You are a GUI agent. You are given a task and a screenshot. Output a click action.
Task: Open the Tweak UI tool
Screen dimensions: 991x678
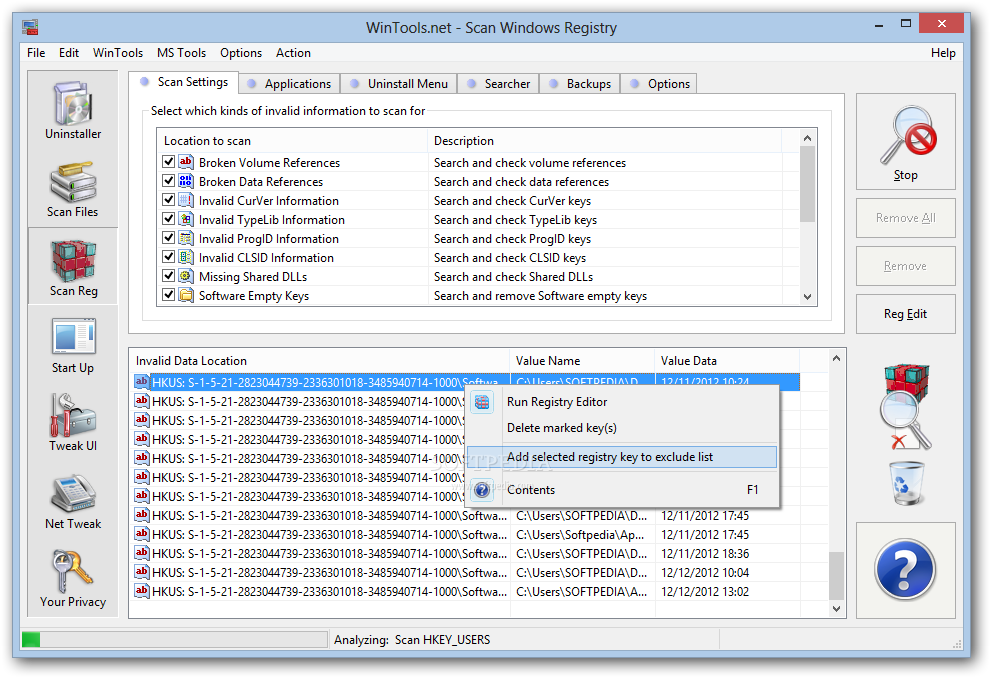coord(73,423)
